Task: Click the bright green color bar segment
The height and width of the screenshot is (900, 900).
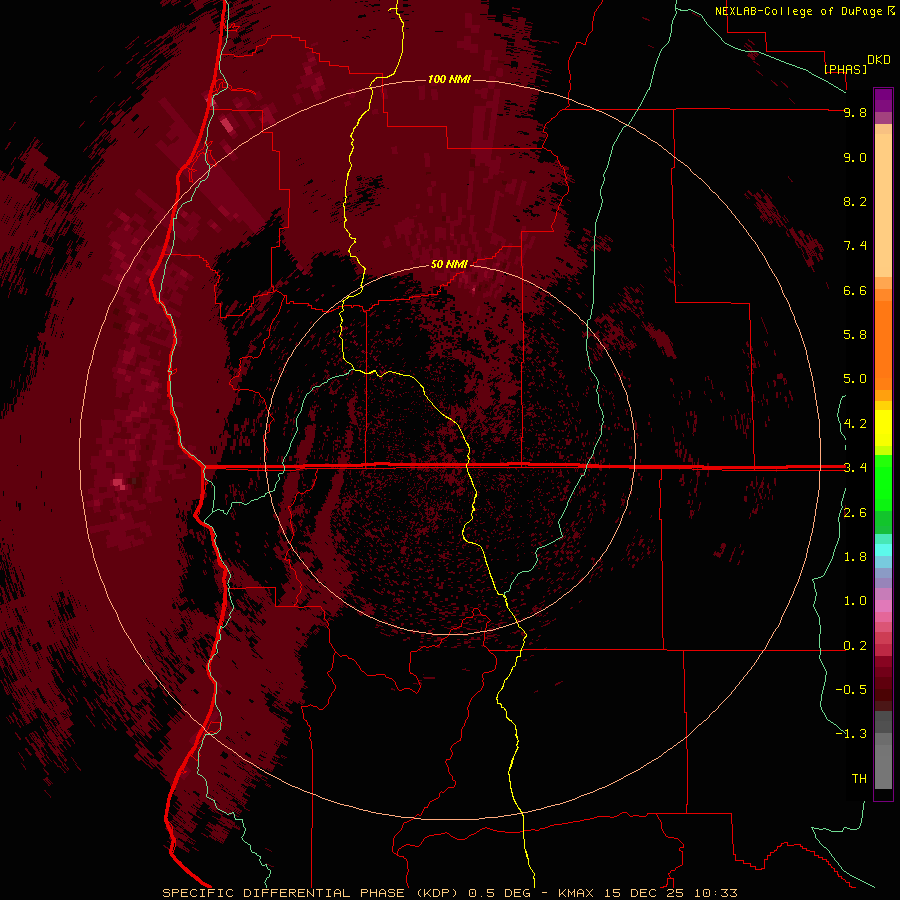Action: (x=883, y=482)
